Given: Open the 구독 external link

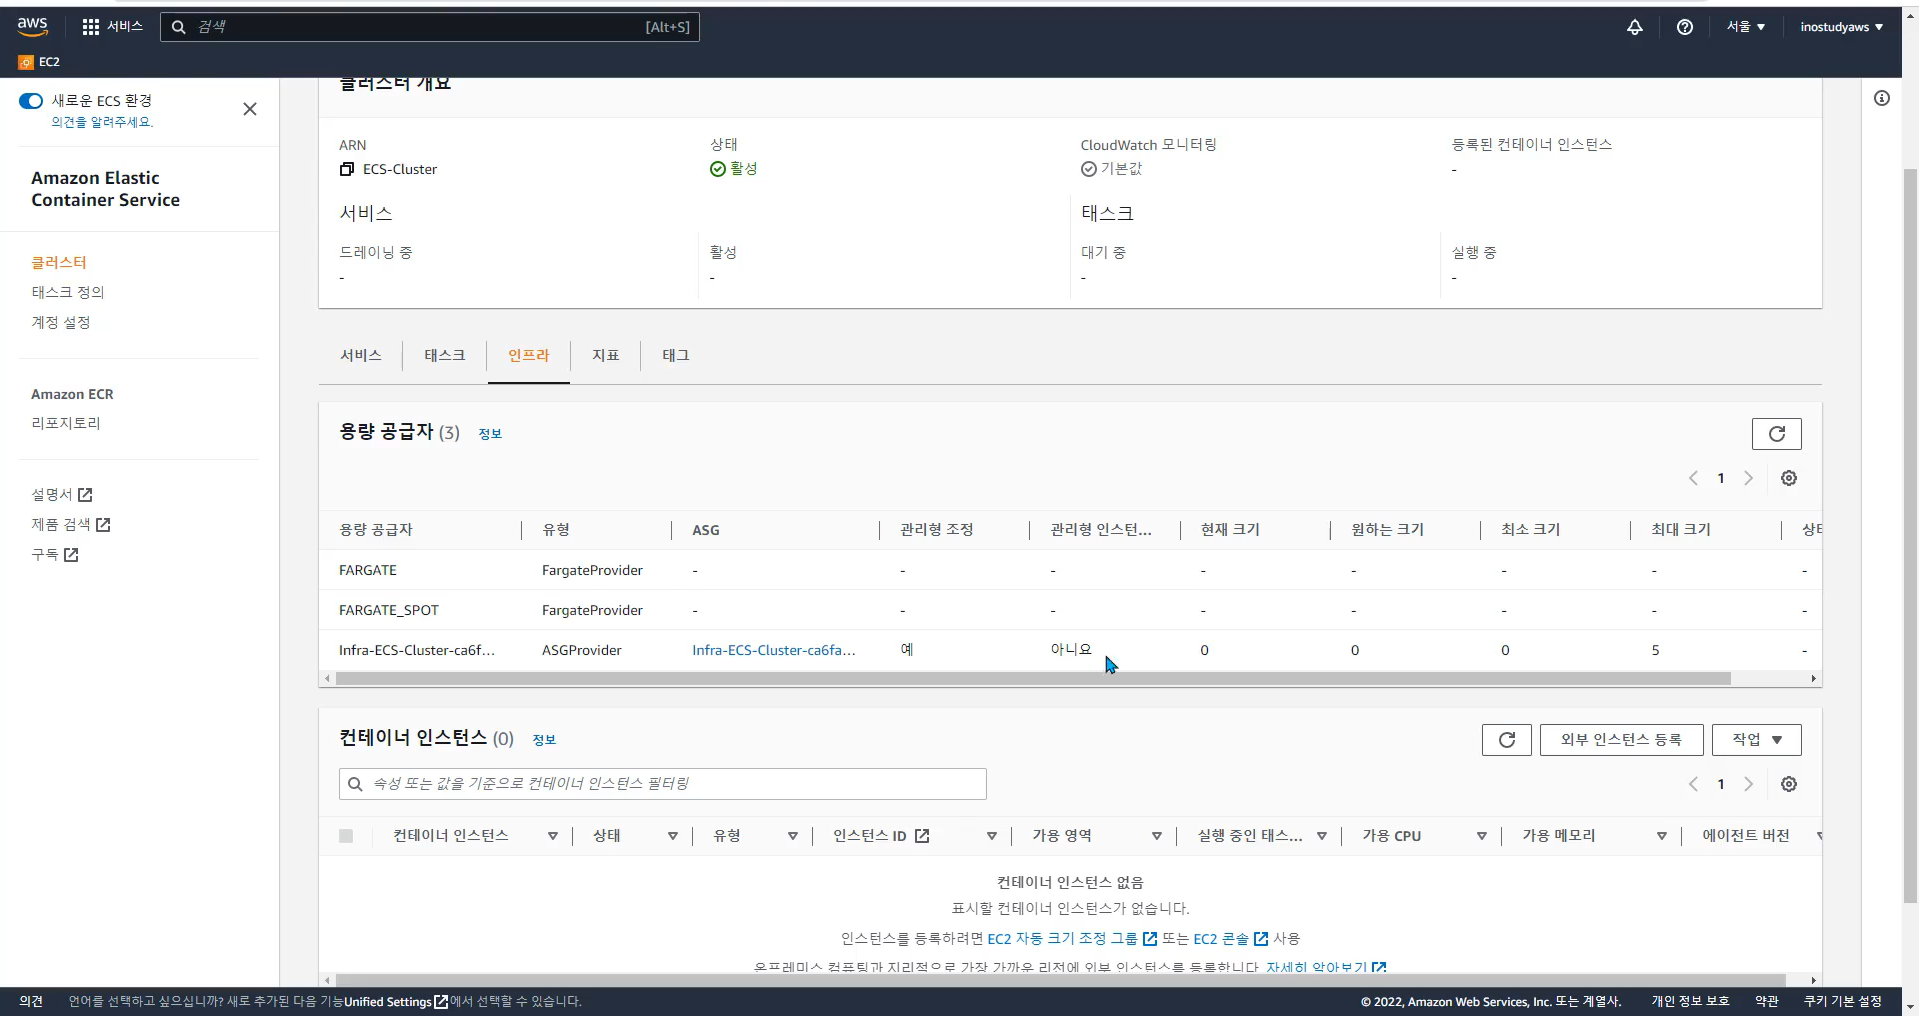Looking at the screenshot, I should tap(55, 554).
